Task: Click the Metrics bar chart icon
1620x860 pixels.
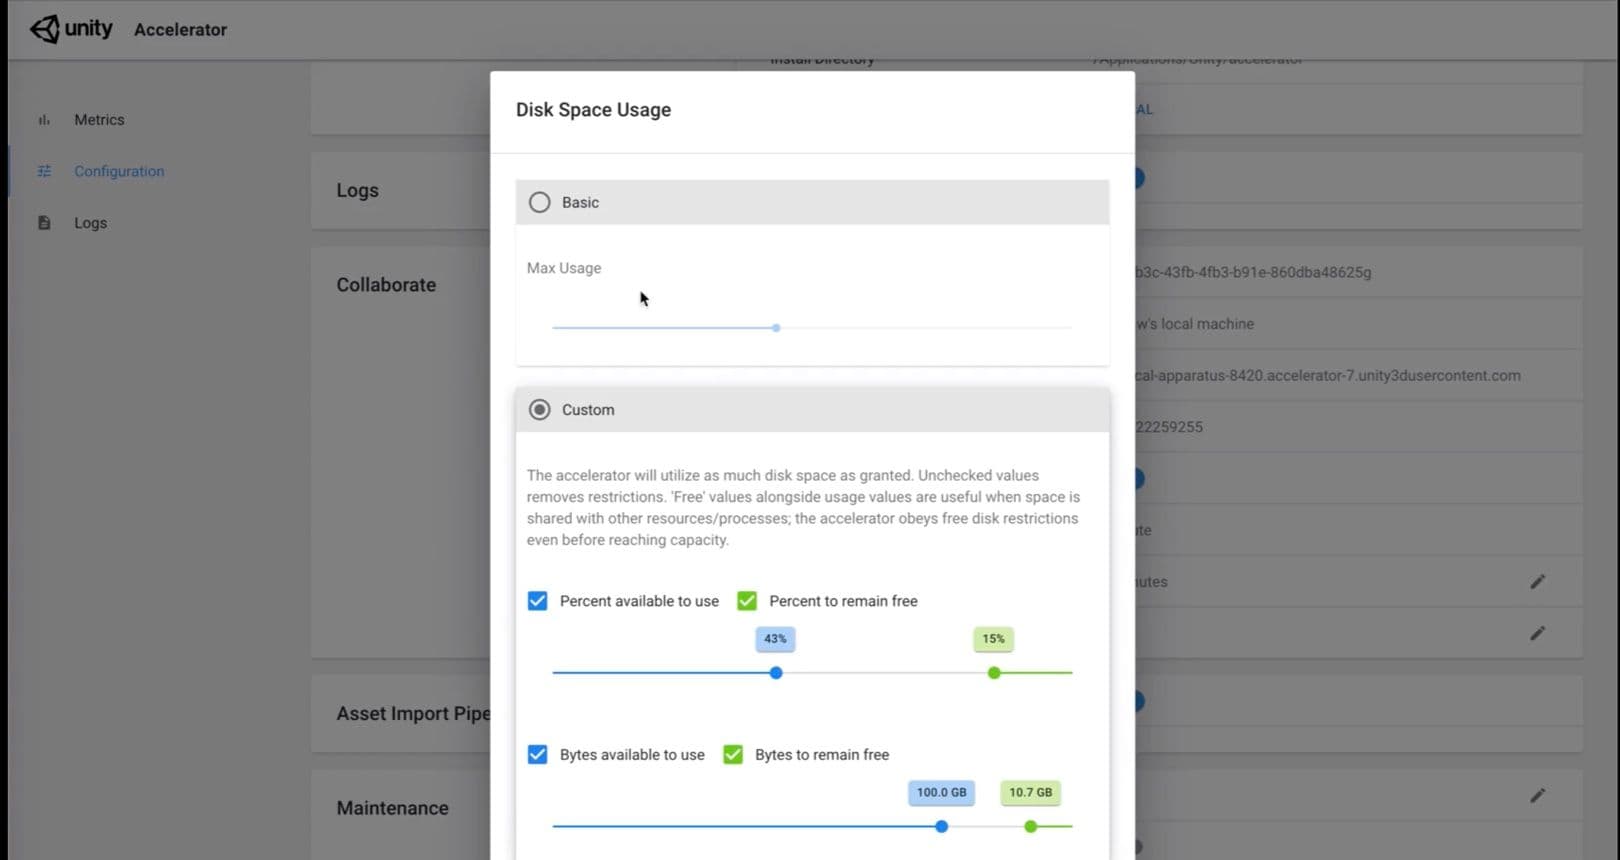Action: pos(44,120)
